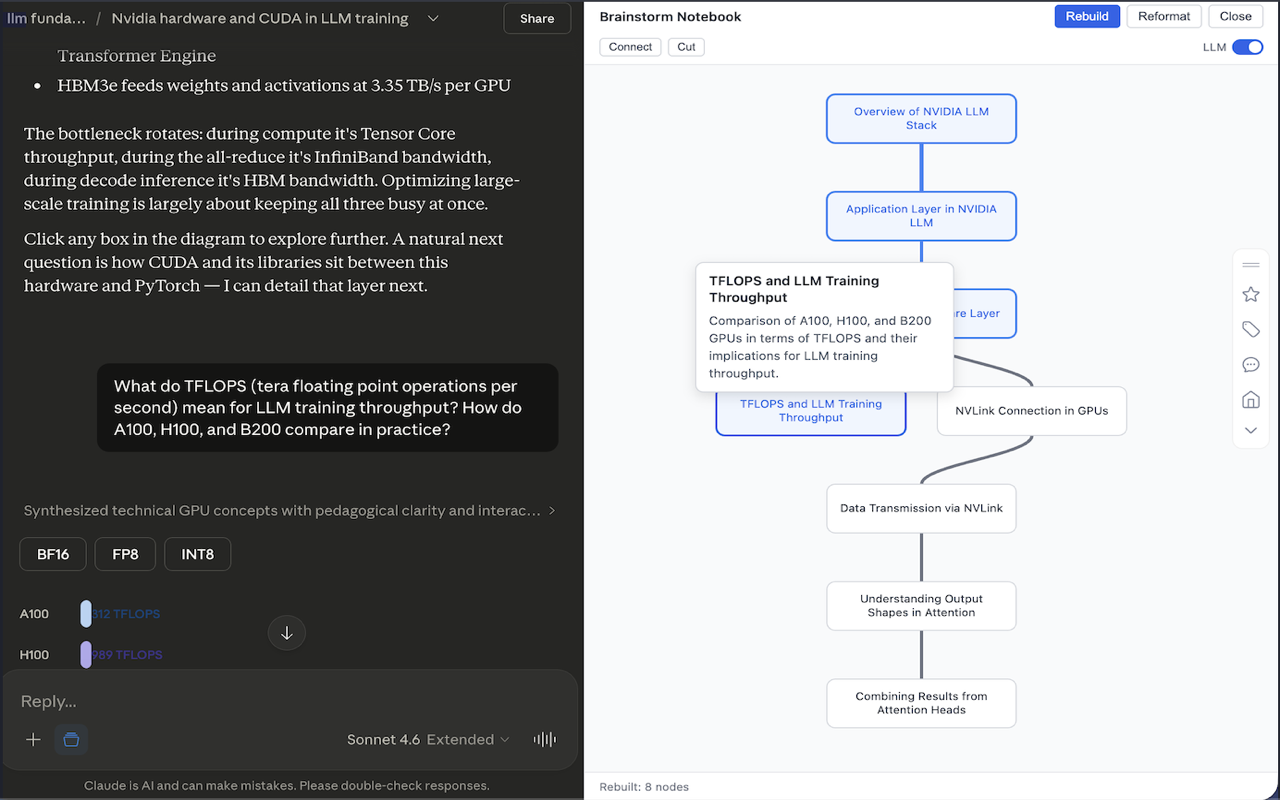
Task: Jump down with the scroll-to-bottom arrow button
Action: 287,632
